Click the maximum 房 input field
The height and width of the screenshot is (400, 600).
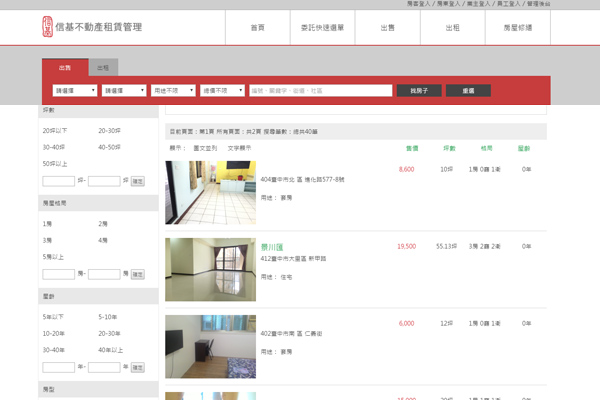tap(104, 274)
